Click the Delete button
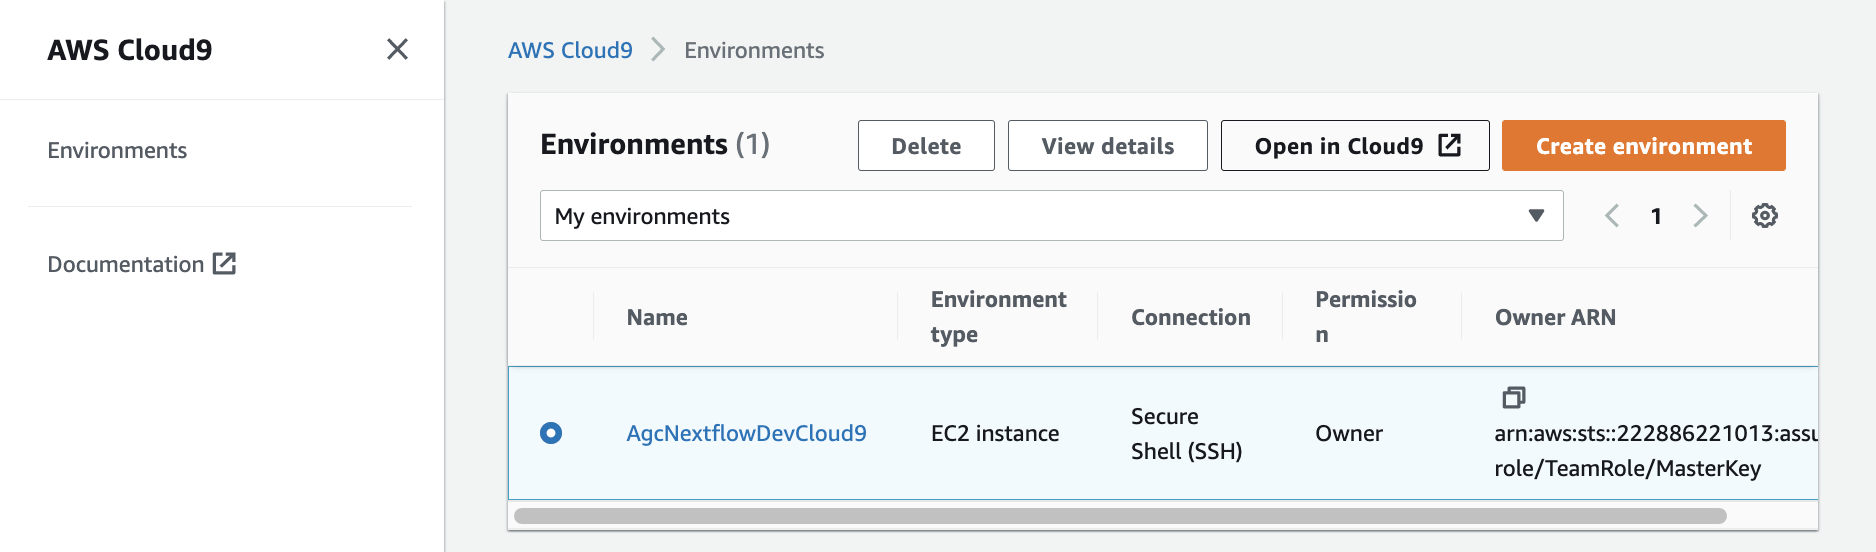The width and height of the screenshot is (1876, 552). tap(926, 146)
